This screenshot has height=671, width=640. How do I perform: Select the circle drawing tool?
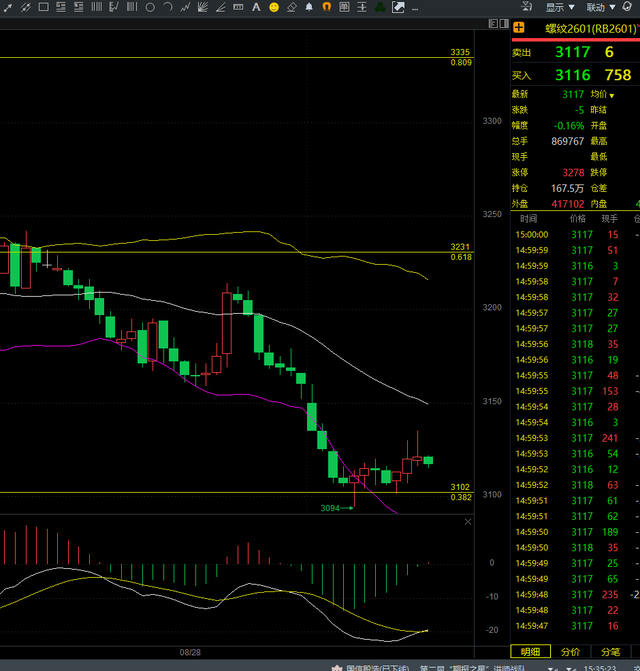tap(150, 7)
